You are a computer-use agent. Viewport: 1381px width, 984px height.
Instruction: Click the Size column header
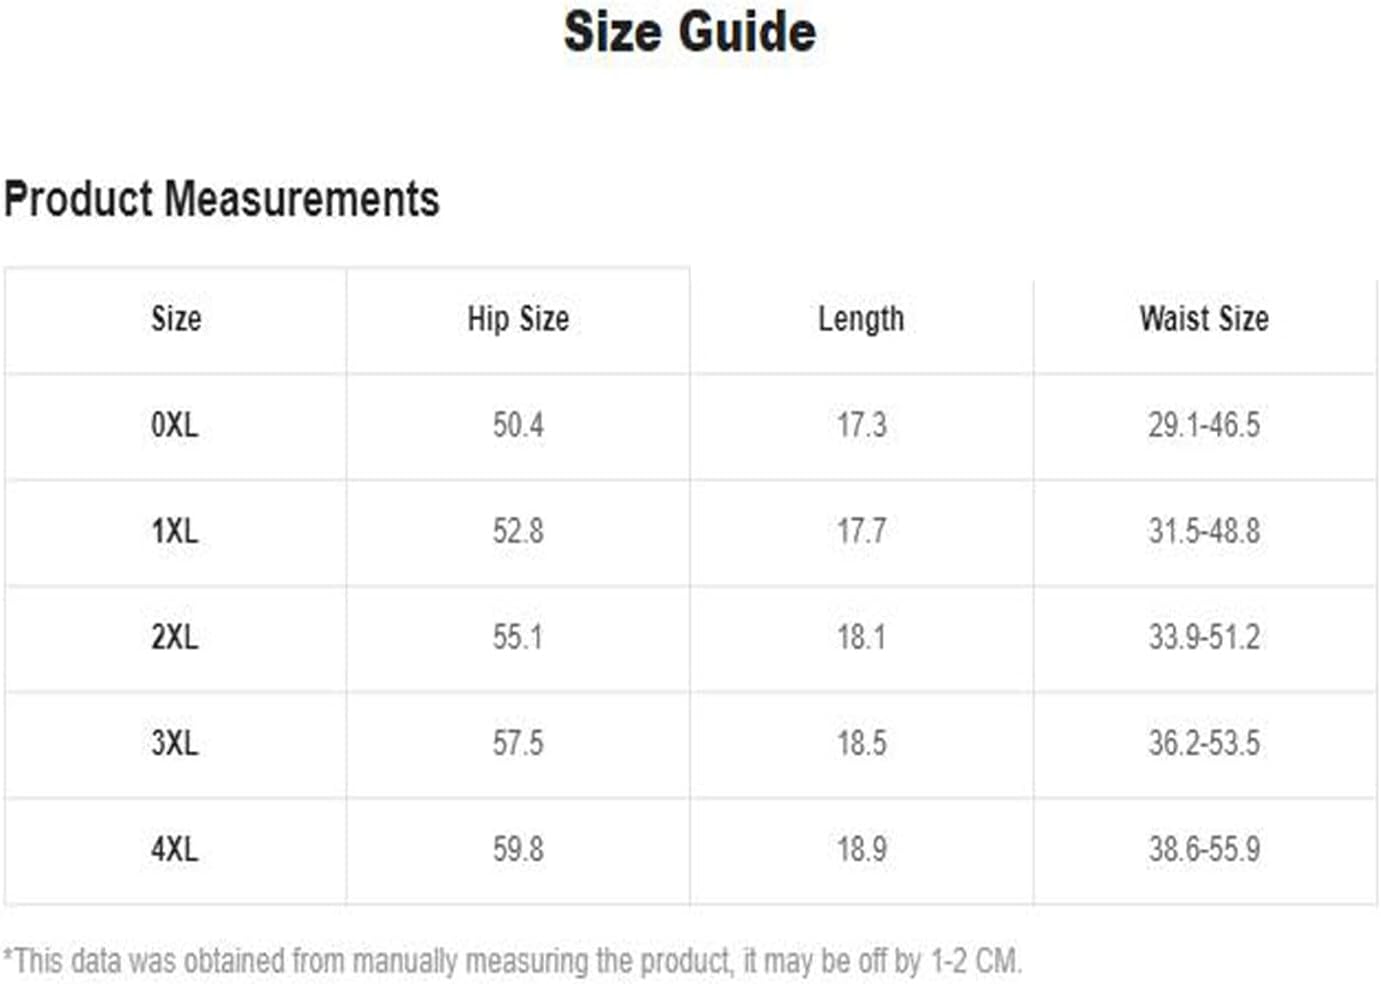[x=176, y=319]
